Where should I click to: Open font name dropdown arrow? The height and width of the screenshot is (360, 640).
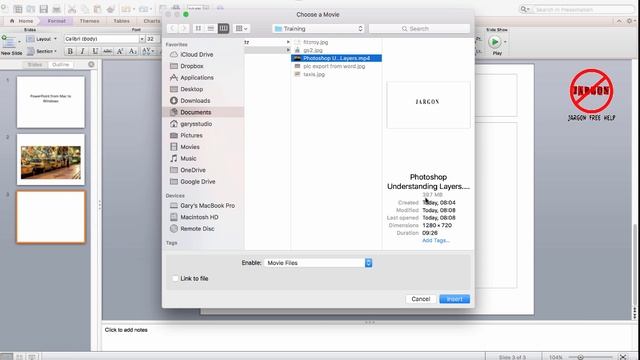142,39
